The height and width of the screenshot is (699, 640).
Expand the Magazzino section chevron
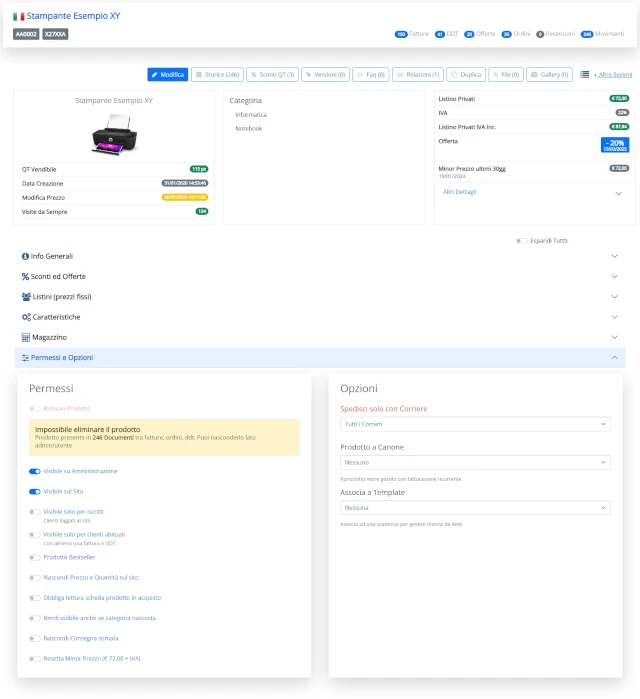[x=615, y=337]
